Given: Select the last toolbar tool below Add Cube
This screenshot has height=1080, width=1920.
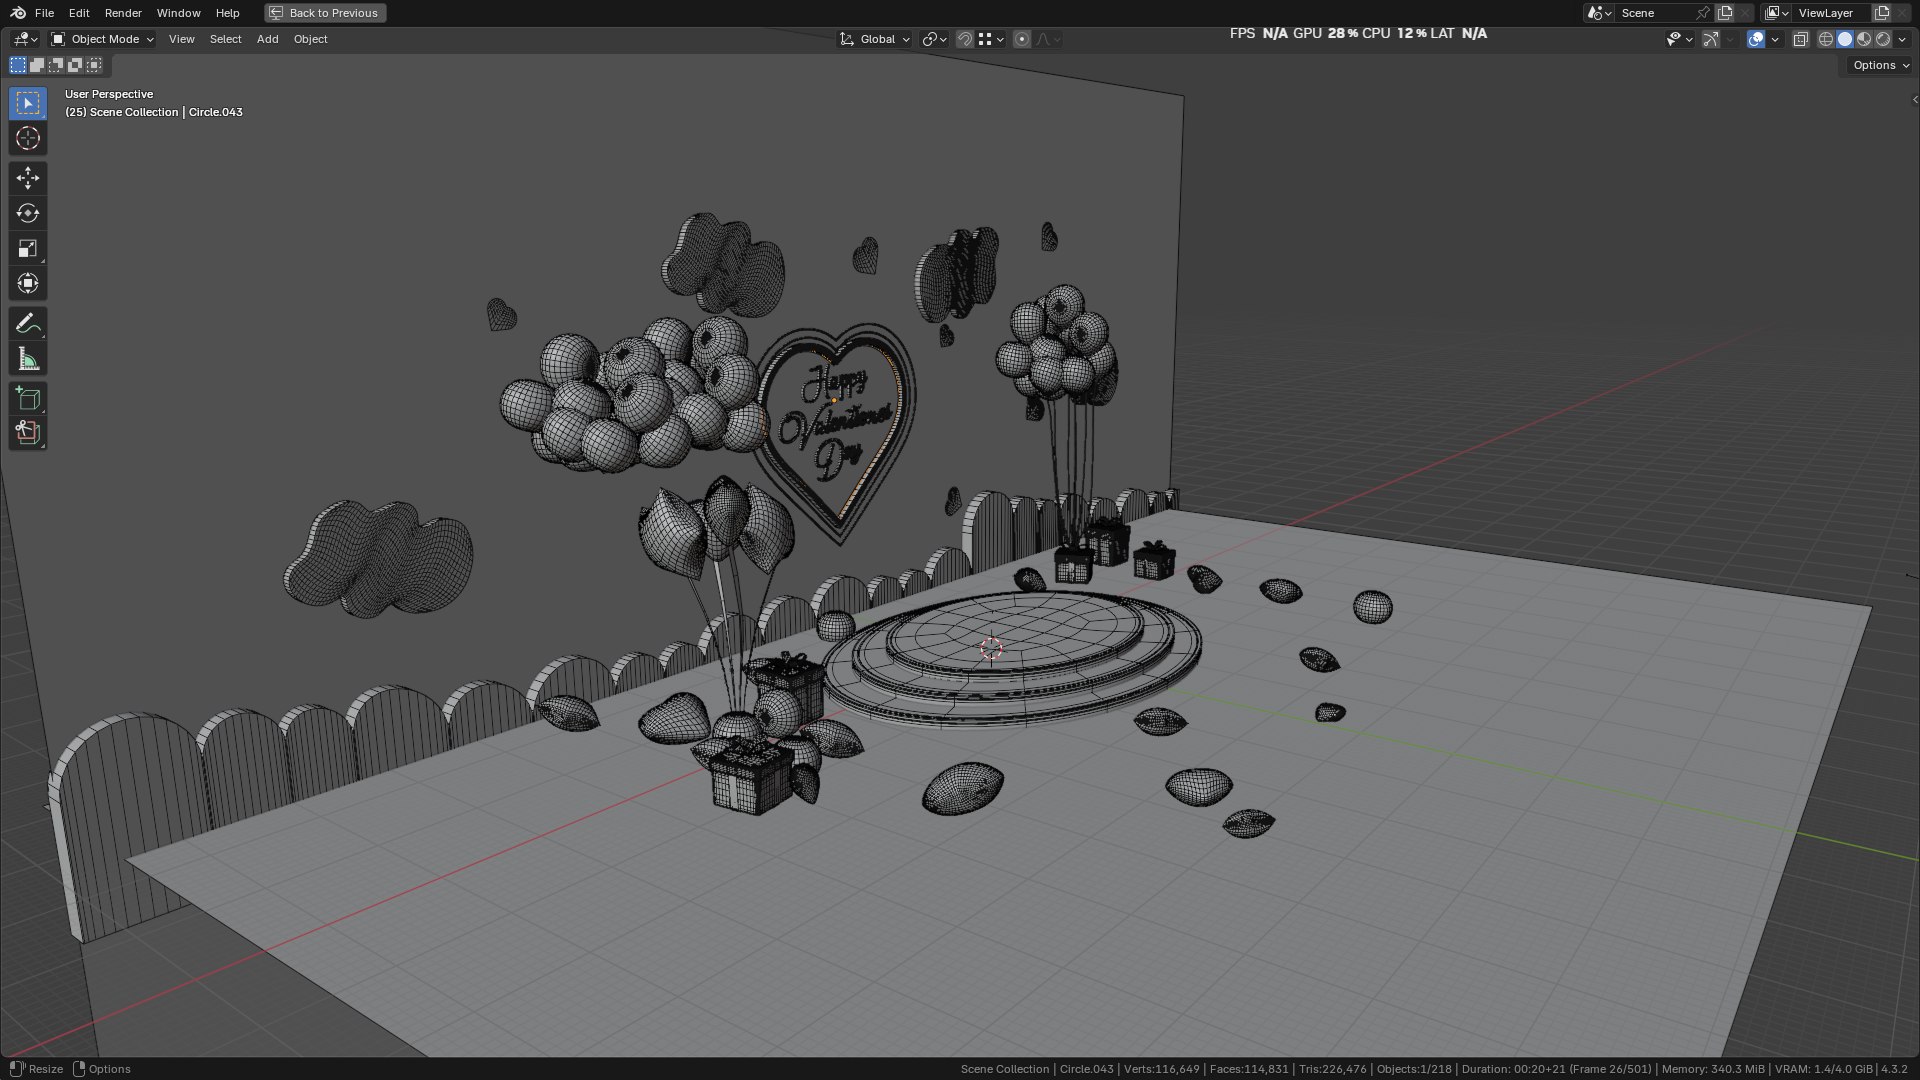Looking at the screenshot, I should point(28,433).
